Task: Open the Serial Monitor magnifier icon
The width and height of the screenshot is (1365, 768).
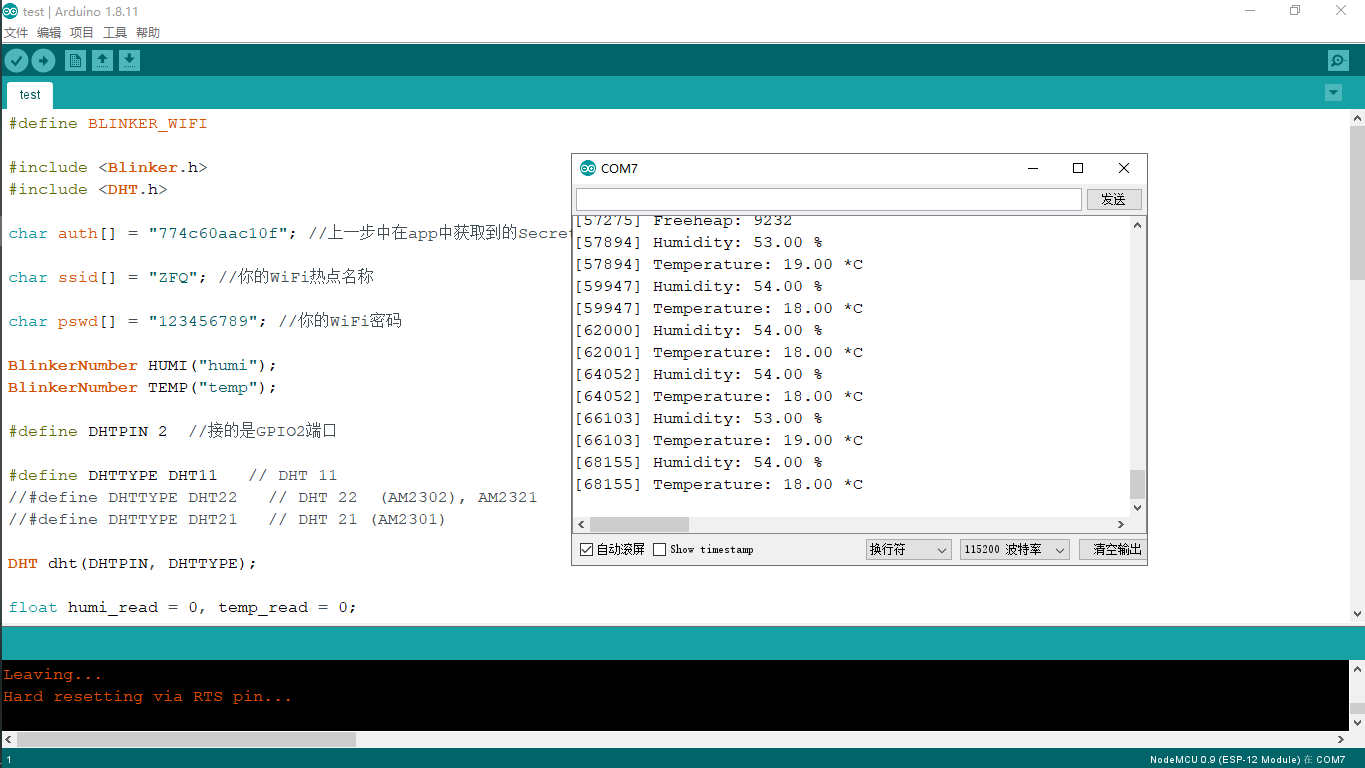Action: pyautogui.click(x=1338, y=61)
